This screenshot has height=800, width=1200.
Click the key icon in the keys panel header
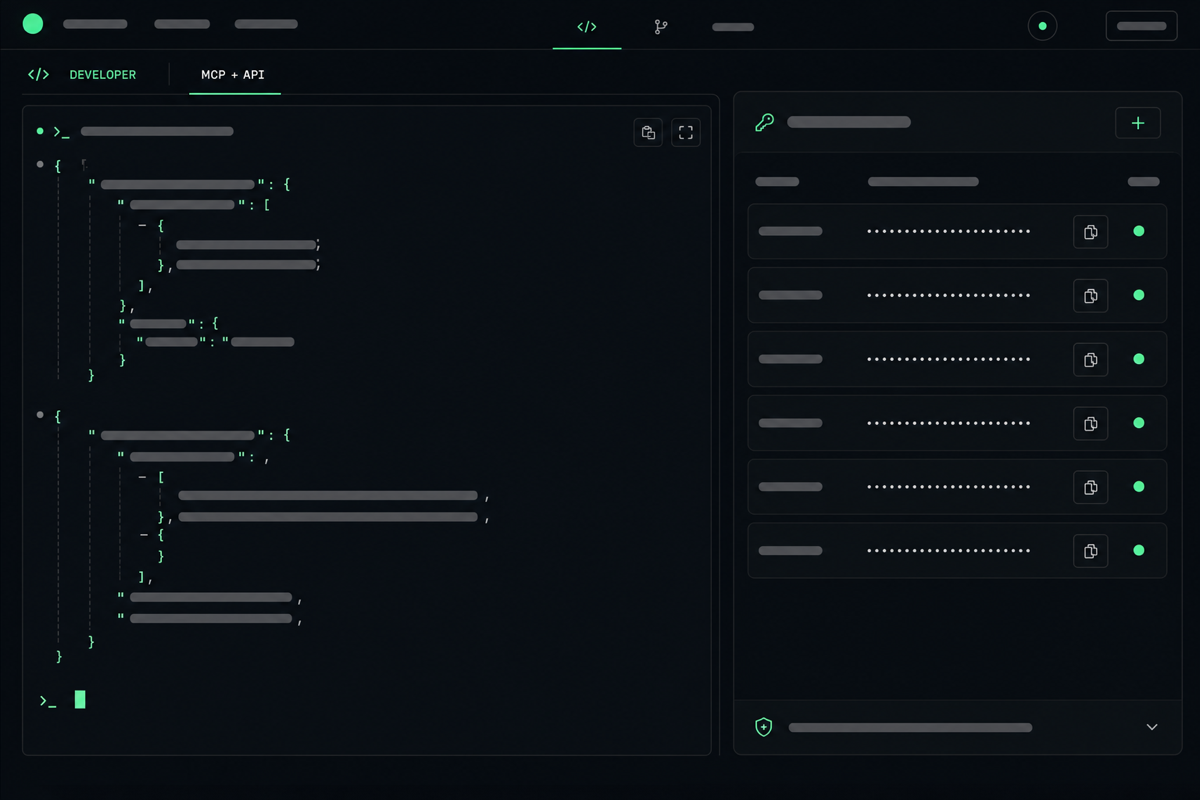[x=765, y=123]
